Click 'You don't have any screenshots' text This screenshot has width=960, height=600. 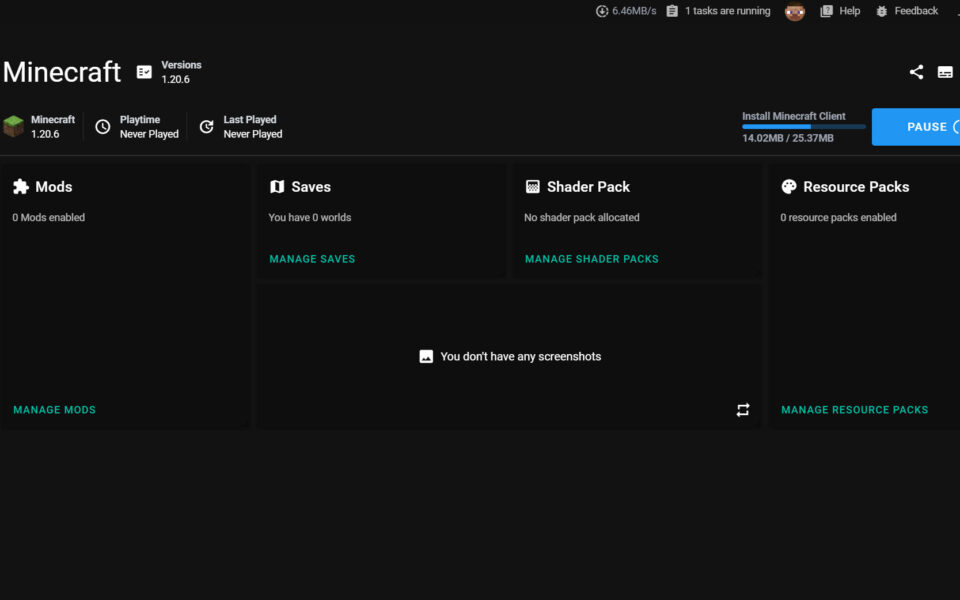coord(520,356)
